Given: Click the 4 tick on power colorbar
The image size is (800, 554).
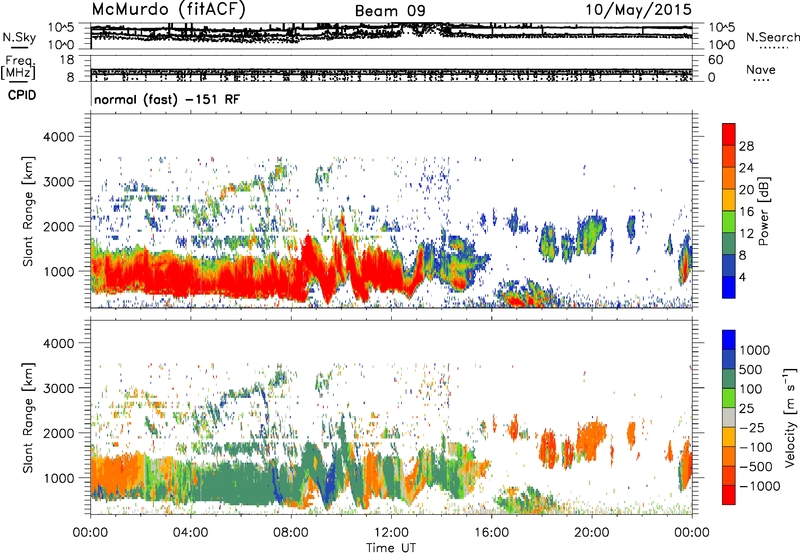Looking at the screenshot, I should point(742,277).
